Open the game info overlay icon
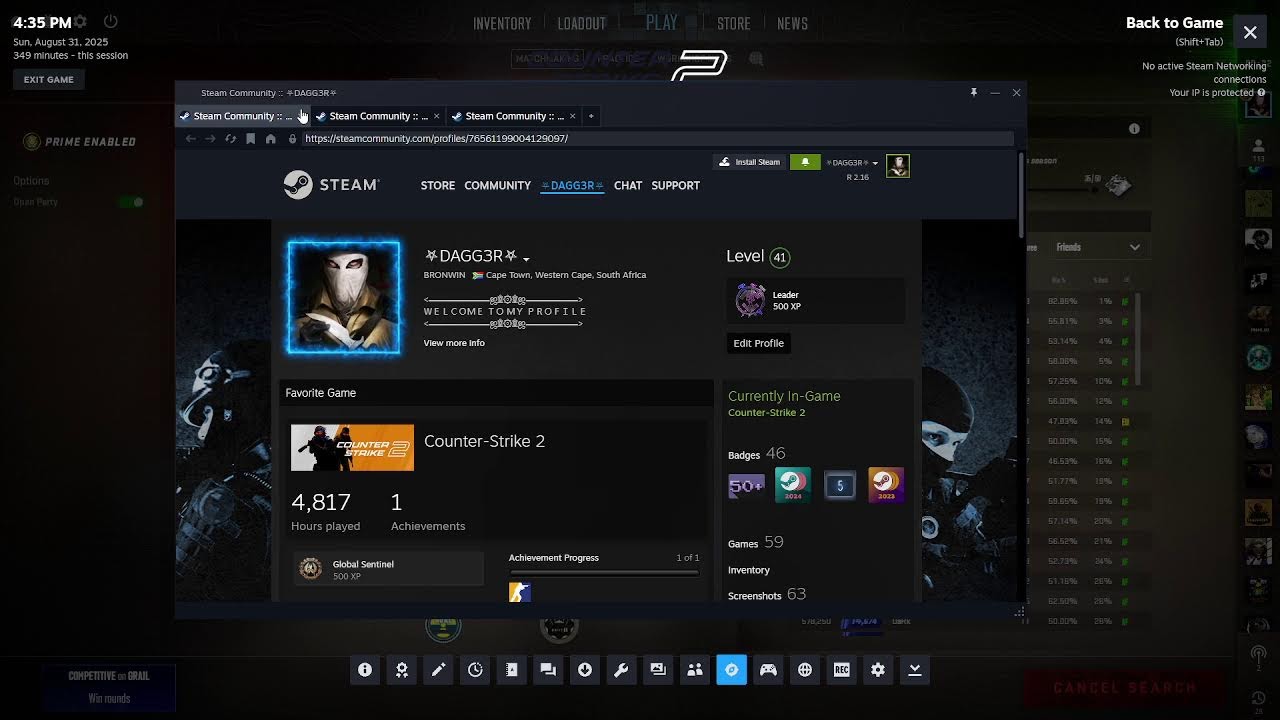 365,670
